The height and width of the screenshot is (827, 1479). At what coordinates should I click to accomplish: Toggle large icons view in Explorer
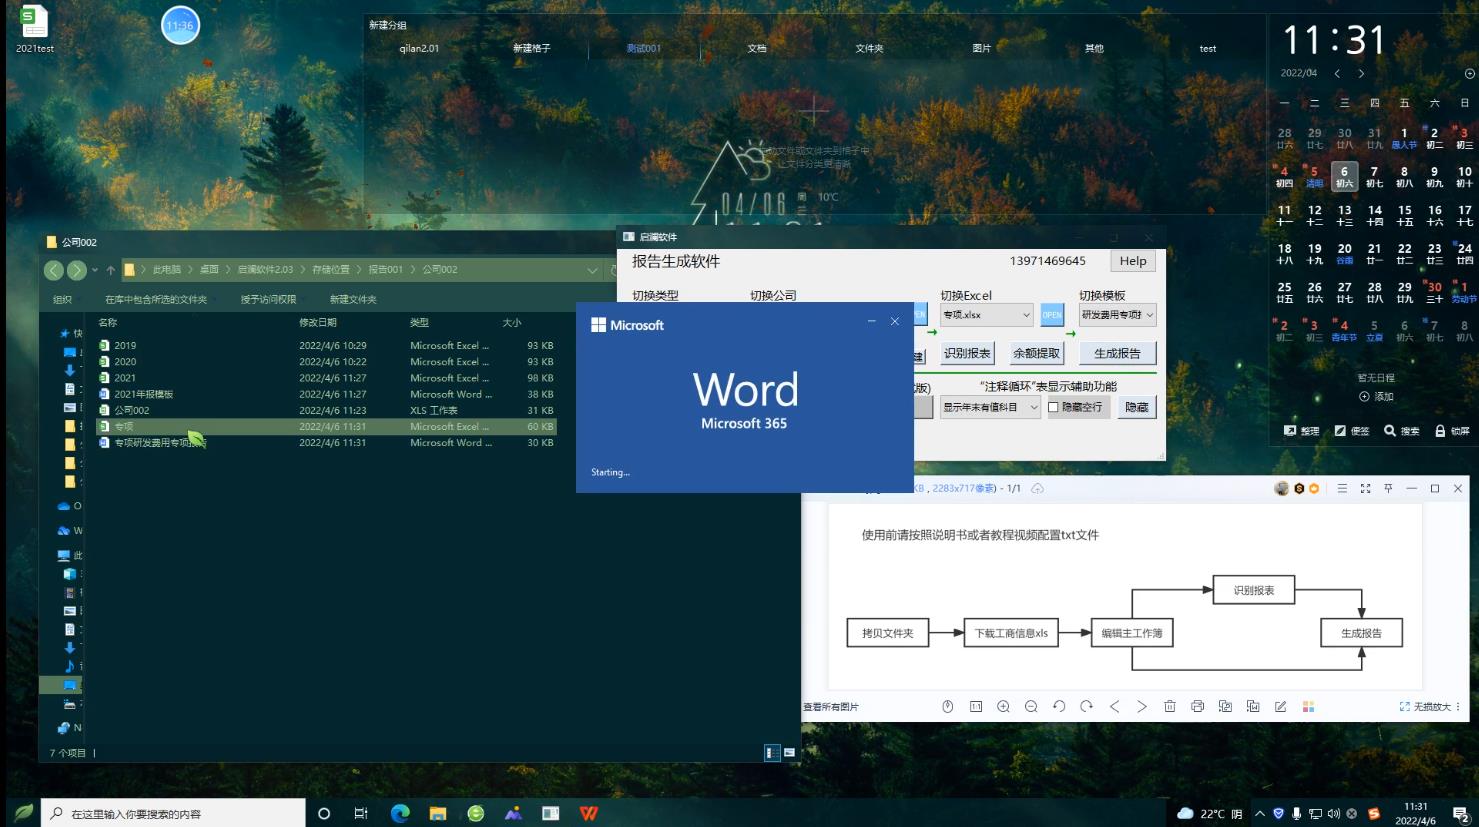pyautogui.click(x=789, y=752)
